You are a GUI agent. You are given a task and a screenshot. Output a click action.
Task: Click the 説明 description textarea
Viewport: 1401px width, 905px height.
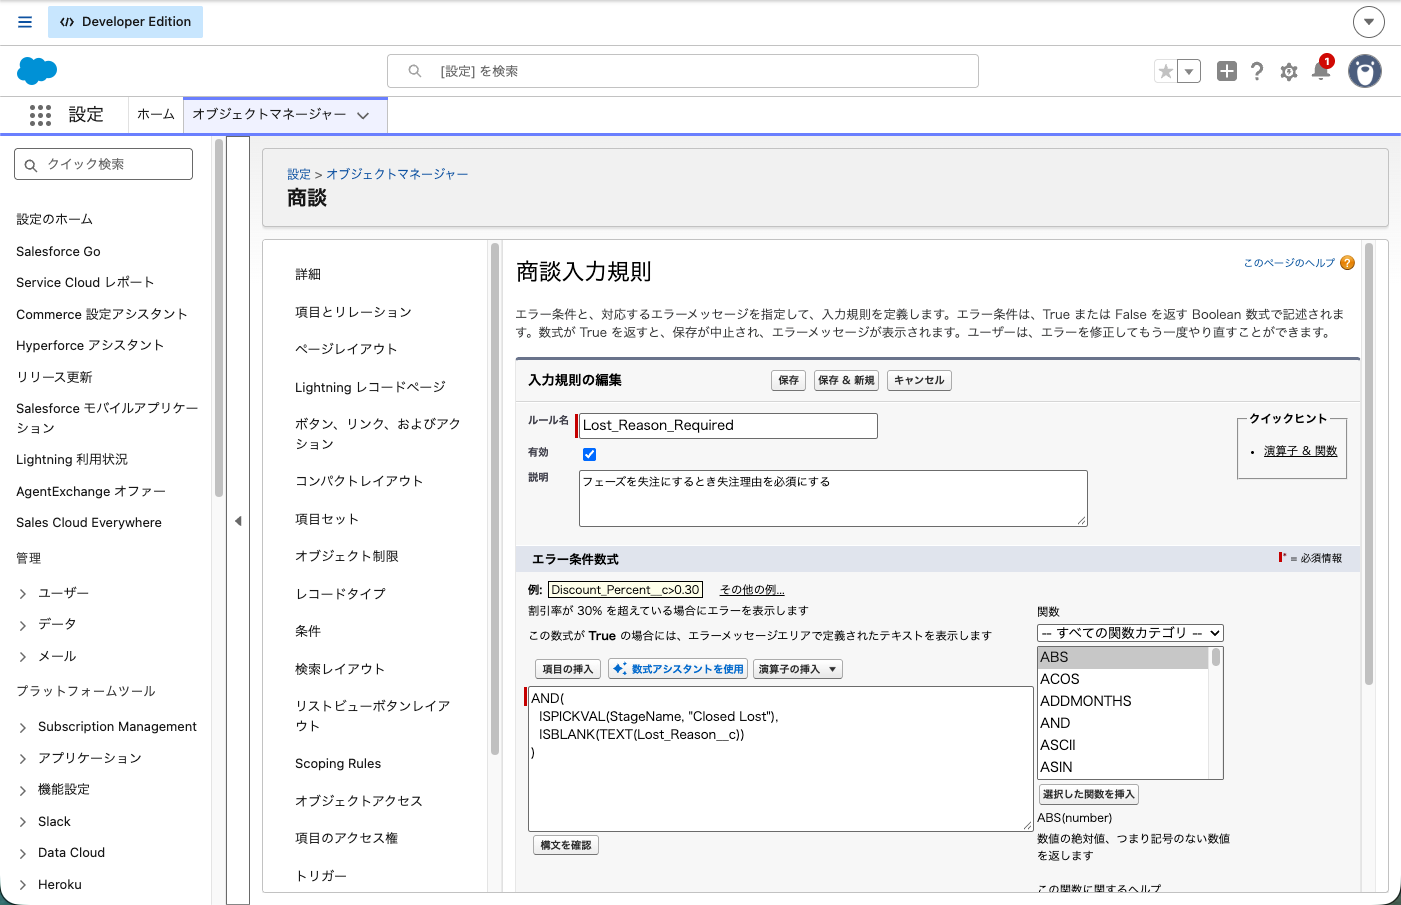click(x=833, y=498)
